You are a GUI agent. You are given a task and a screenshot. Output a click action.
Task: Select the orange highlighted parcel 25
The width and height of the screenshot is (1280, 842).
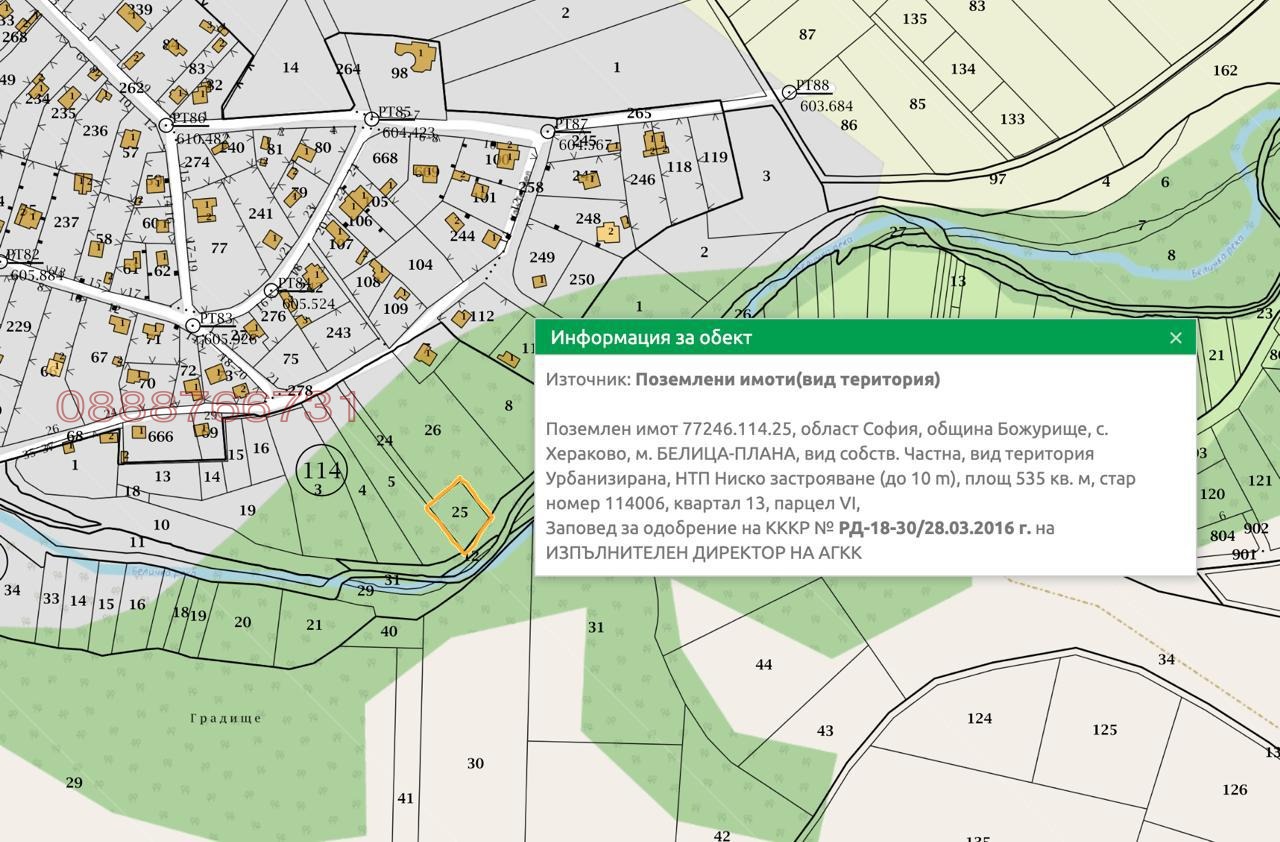point(460,512)
